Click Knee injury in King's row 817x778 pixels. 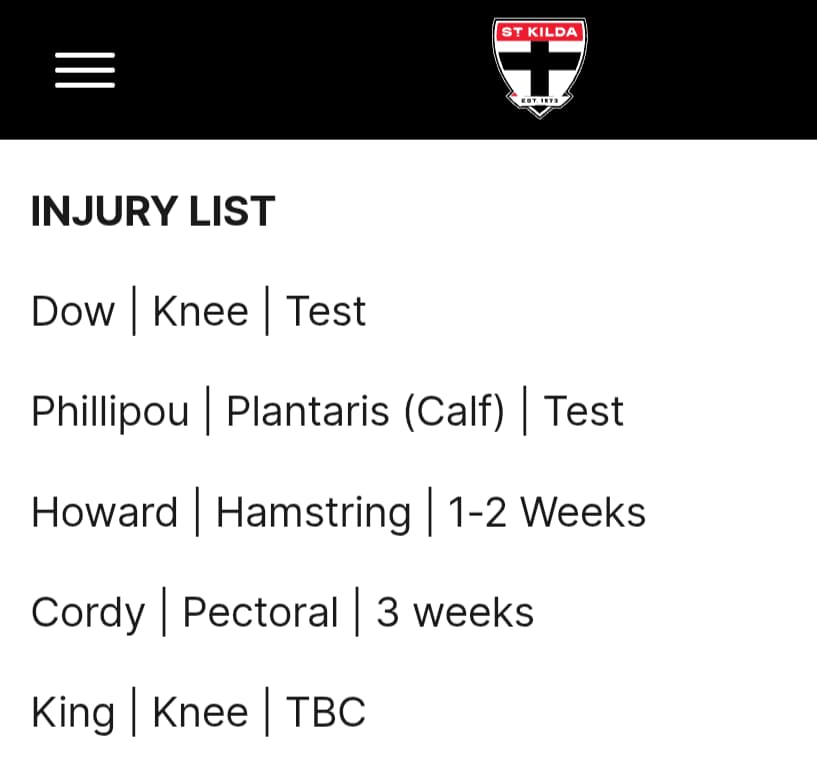tap(201, 712)
